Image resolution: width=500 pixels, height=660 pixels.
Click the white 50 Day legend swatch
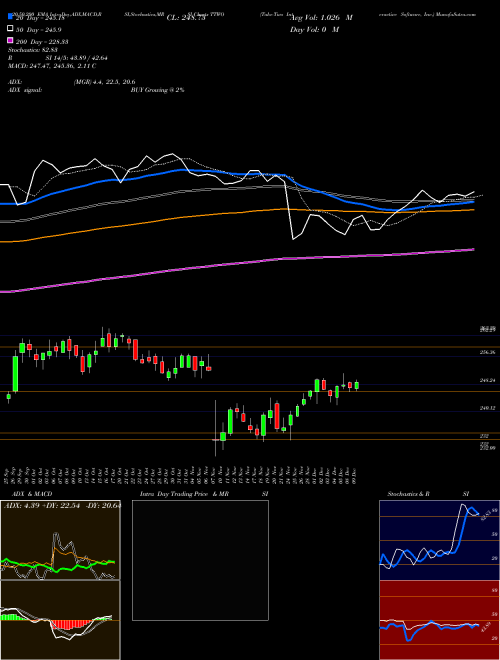[11, 29]
